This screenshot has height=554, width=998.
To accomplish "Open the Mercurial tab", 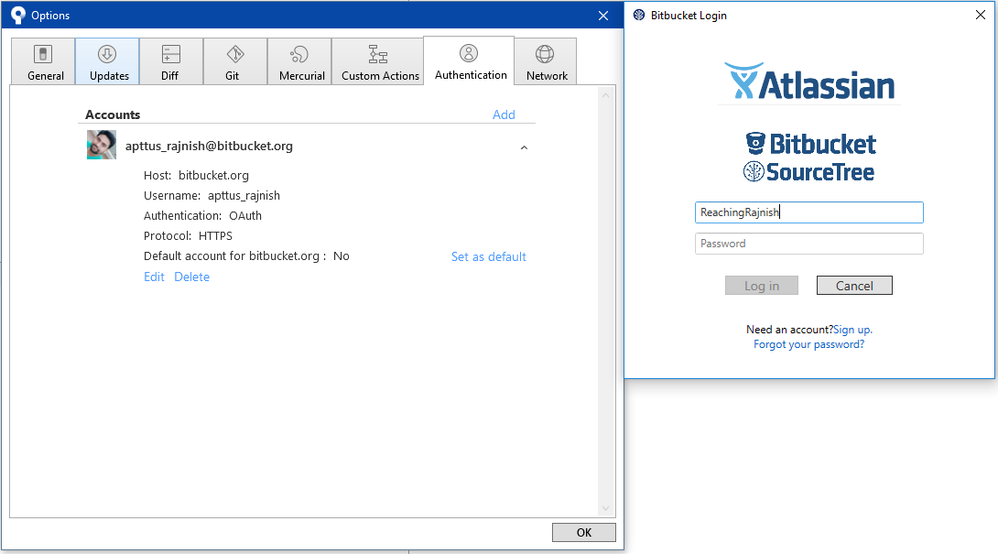I will pos(299,61).
